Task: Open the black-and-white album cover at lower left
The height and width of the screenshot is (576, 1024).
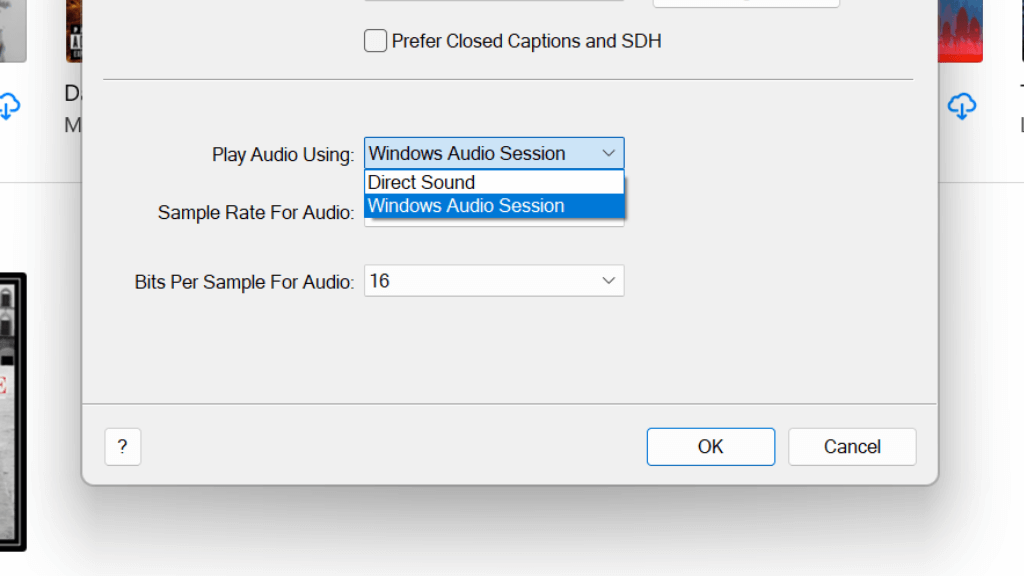Action: point(13,410)
